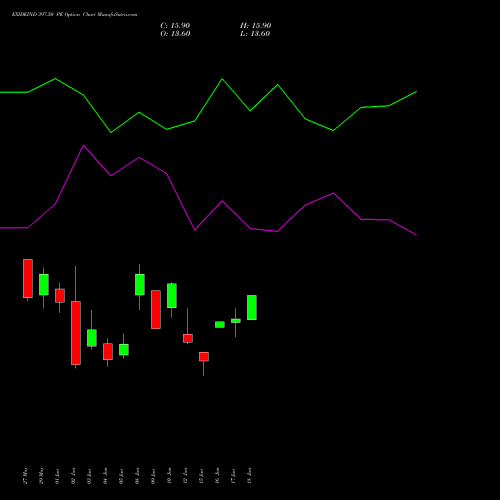
Task: Click the magenta indicator line's highest peak
Action: click(83, 145)
